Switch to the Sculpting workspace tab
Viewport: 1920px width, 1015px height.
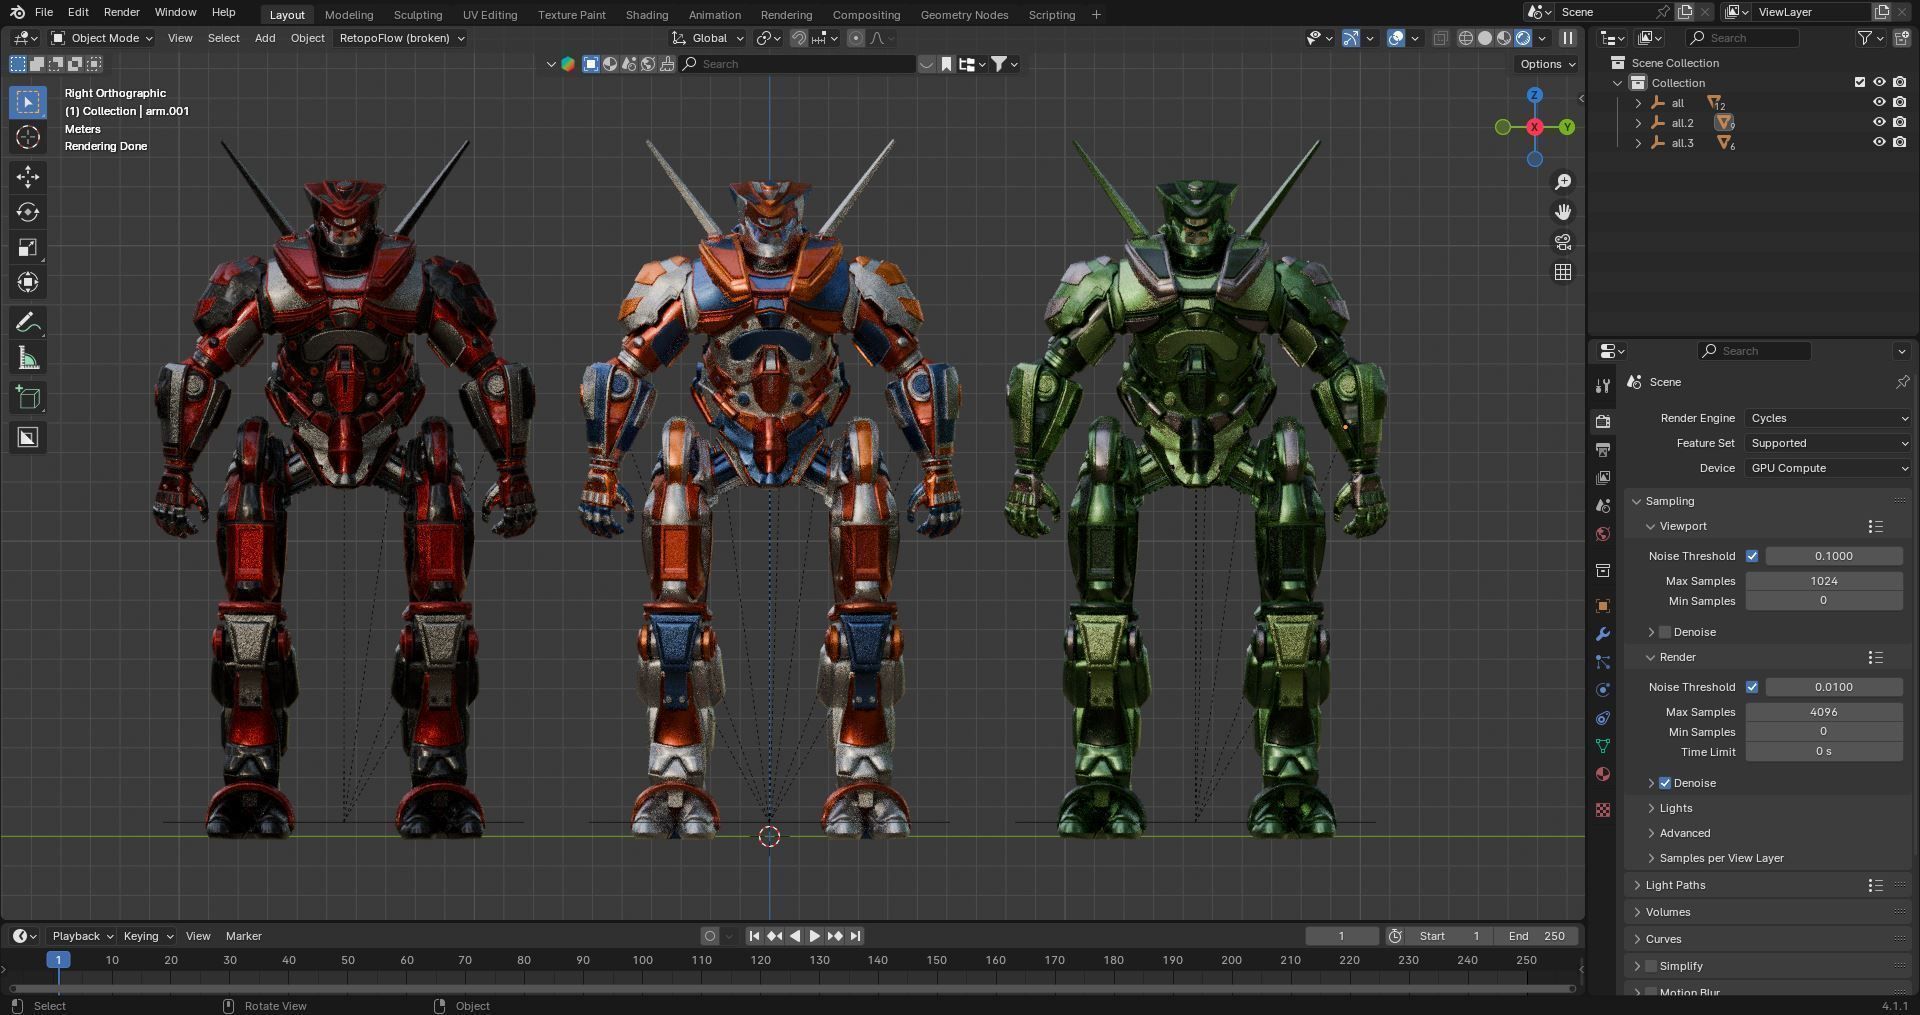[417, 15]
